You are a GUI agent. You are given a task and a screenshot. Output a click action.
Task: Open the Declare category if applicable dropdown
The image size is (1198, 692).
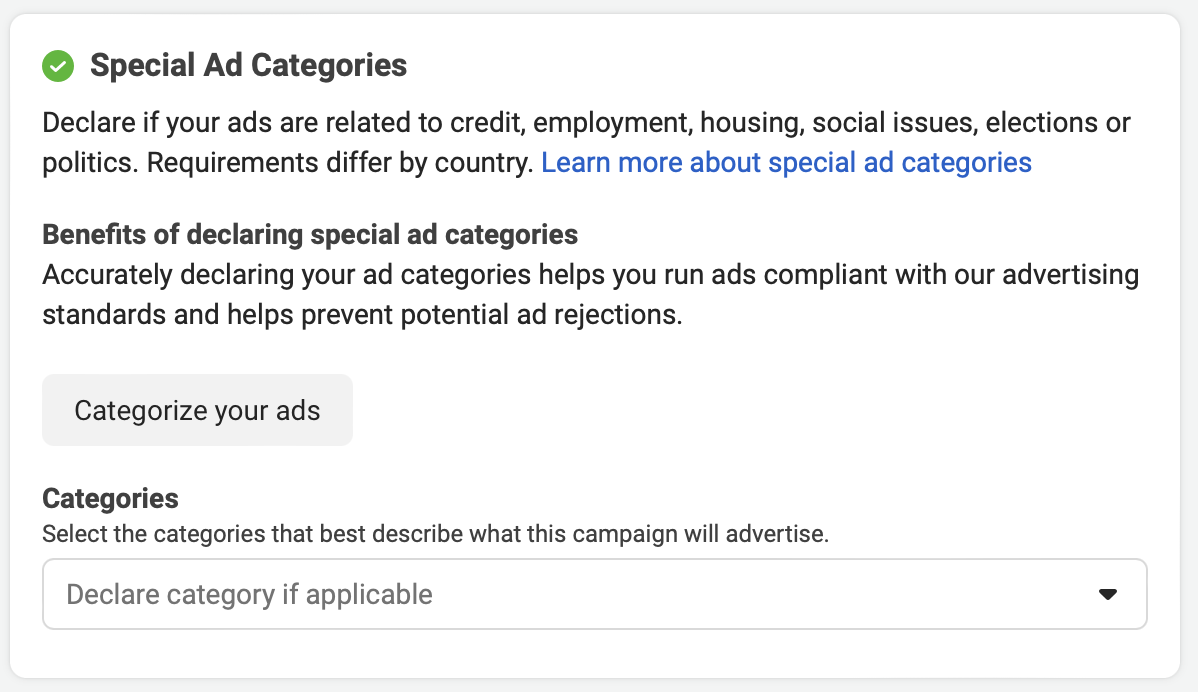(594, 594)
